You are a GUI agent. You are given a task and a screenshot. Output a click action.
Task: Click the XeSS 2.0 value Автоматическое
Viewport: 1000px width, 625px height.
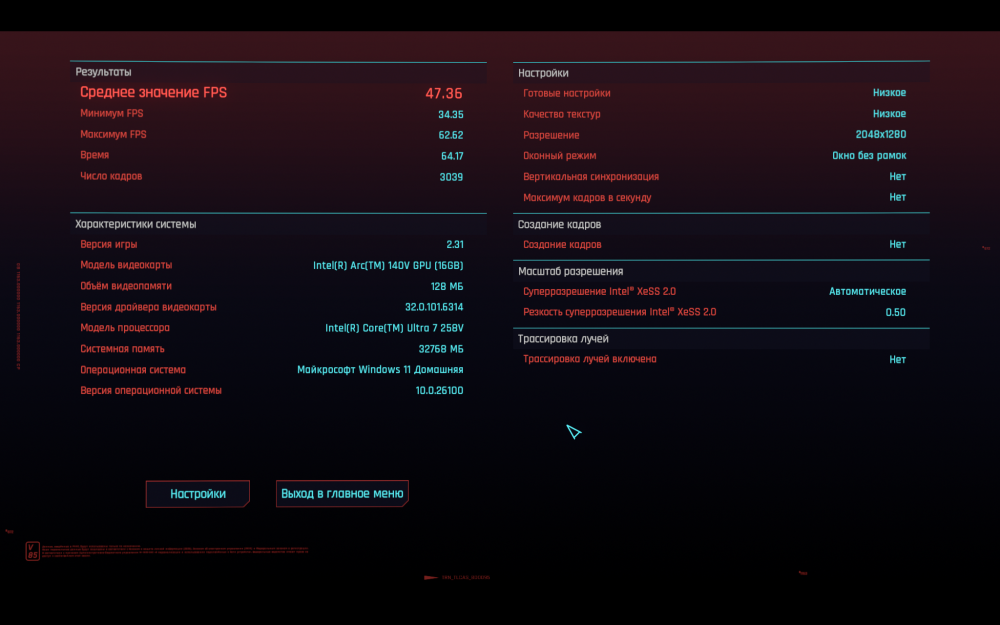coord(867,291)
